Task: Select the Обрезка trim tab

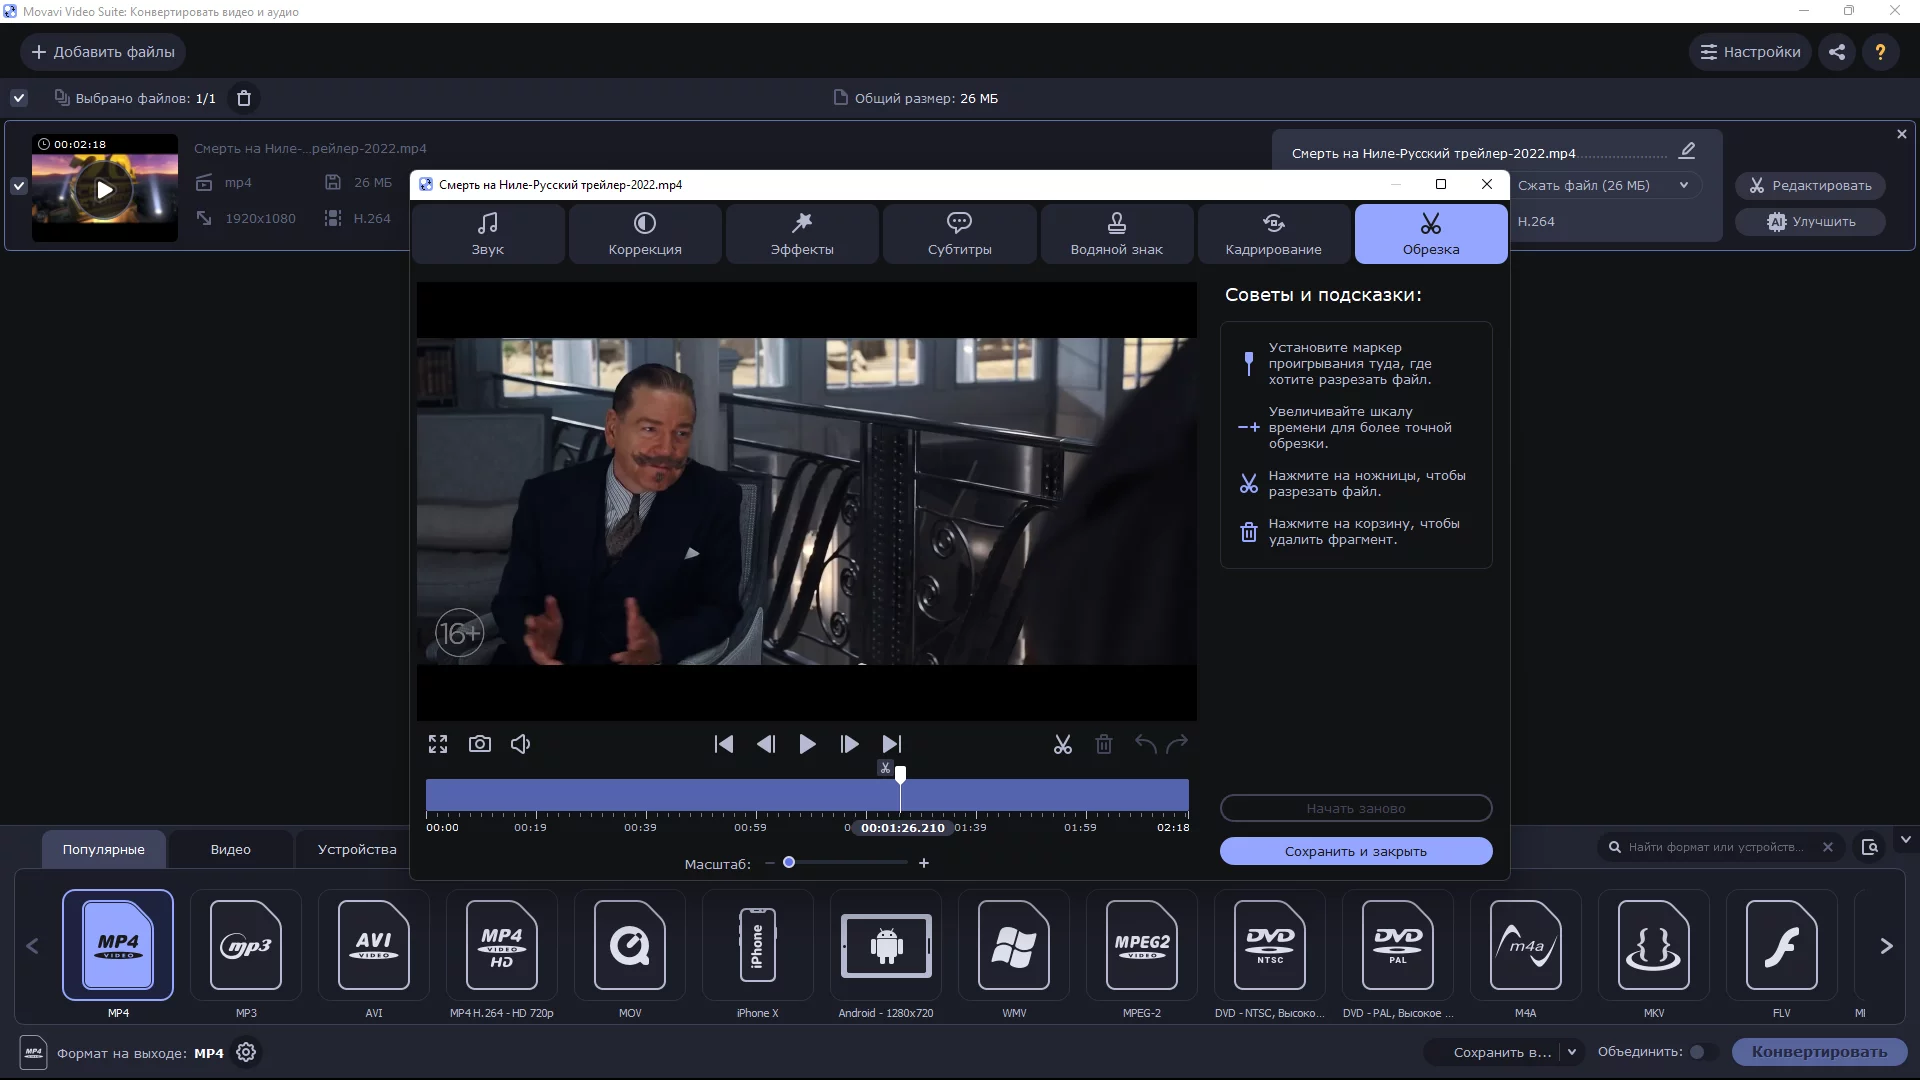Action: [x=1431, y=234]
